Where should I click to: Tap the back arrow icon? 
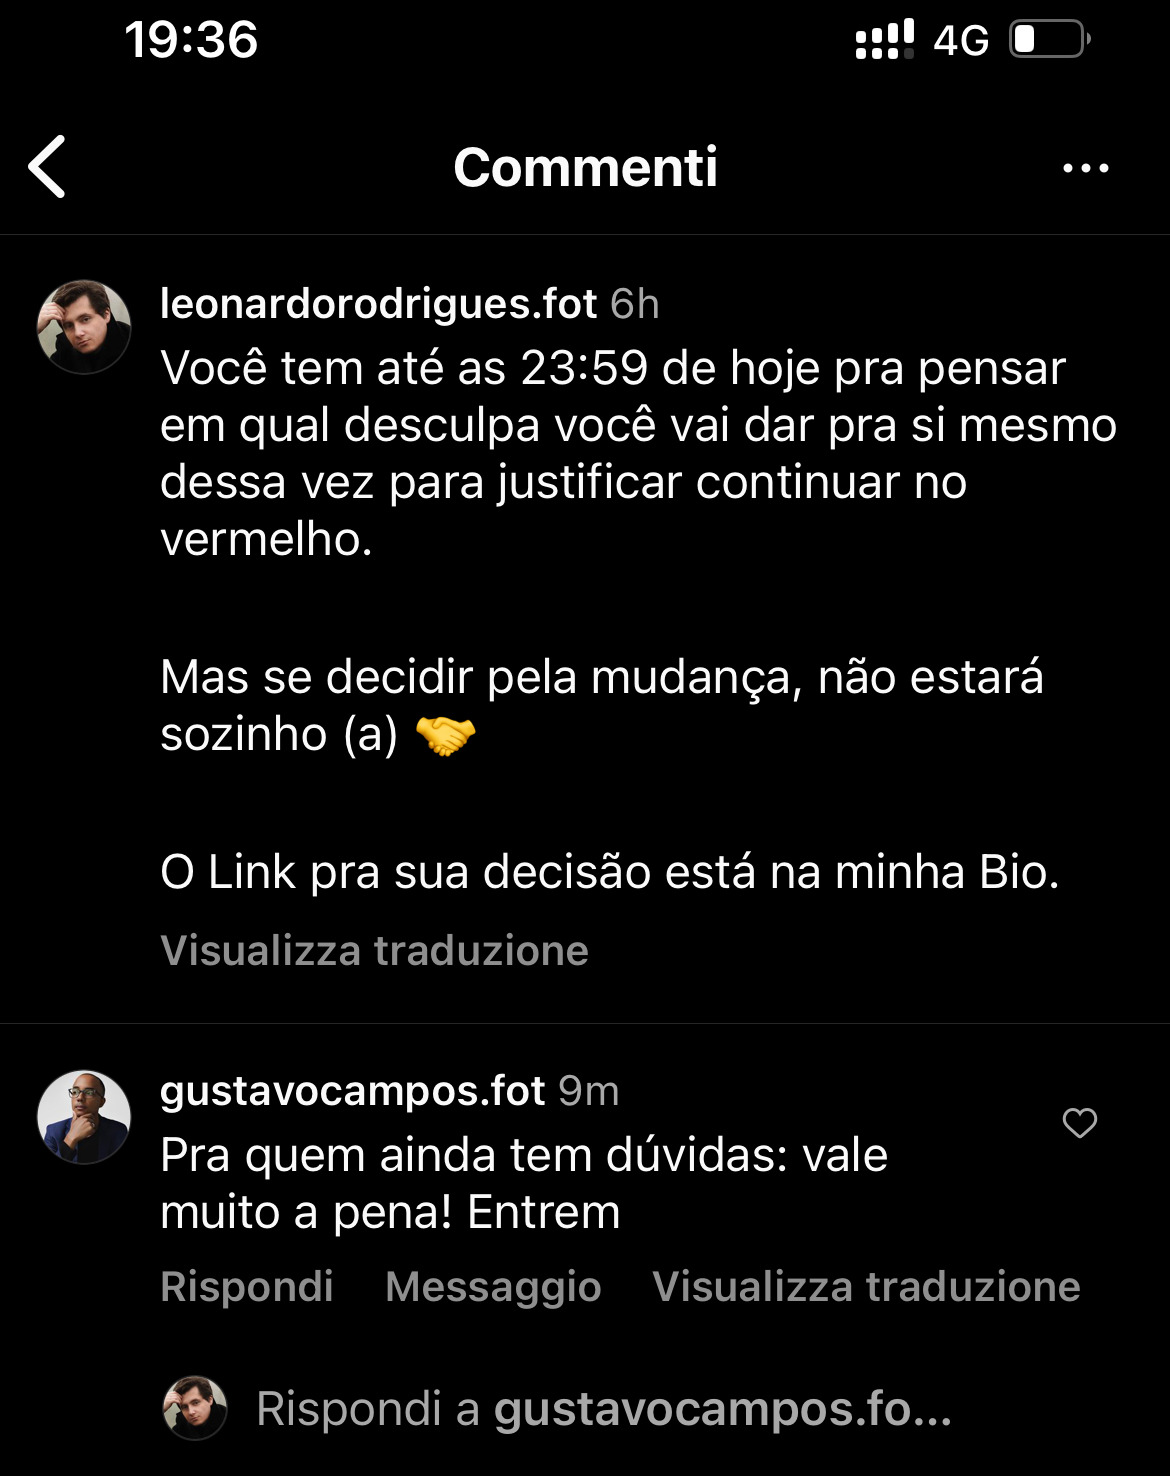coord(47,166)
